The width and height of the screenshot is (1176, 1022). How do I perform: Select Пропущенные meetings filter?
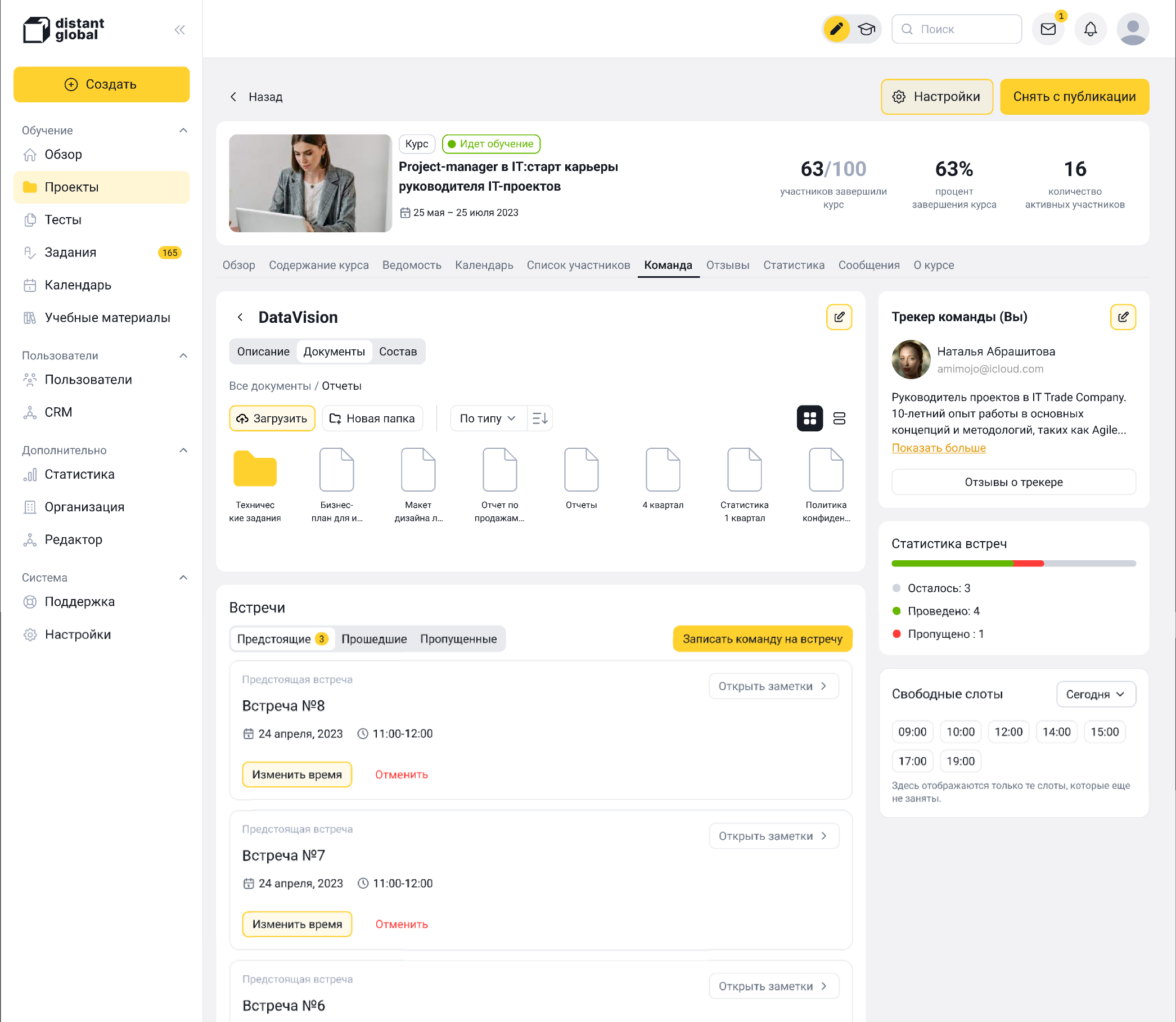458,640
